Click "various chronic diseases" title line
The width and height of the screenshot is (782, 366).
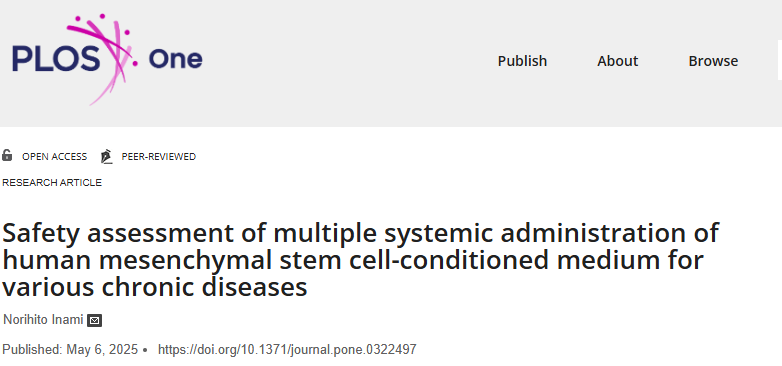pyautogui.click(x=155, y=287)
